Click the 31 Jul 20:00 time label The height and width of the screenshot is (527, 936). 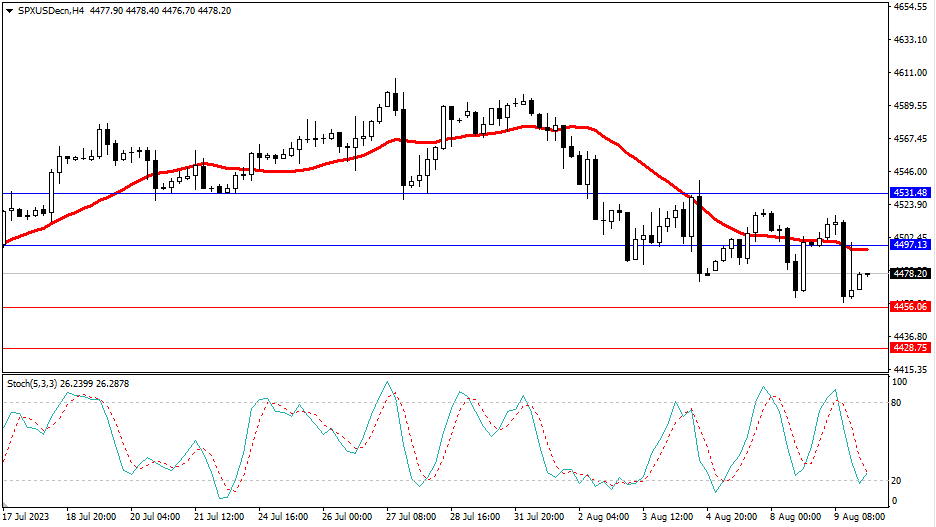539,518
